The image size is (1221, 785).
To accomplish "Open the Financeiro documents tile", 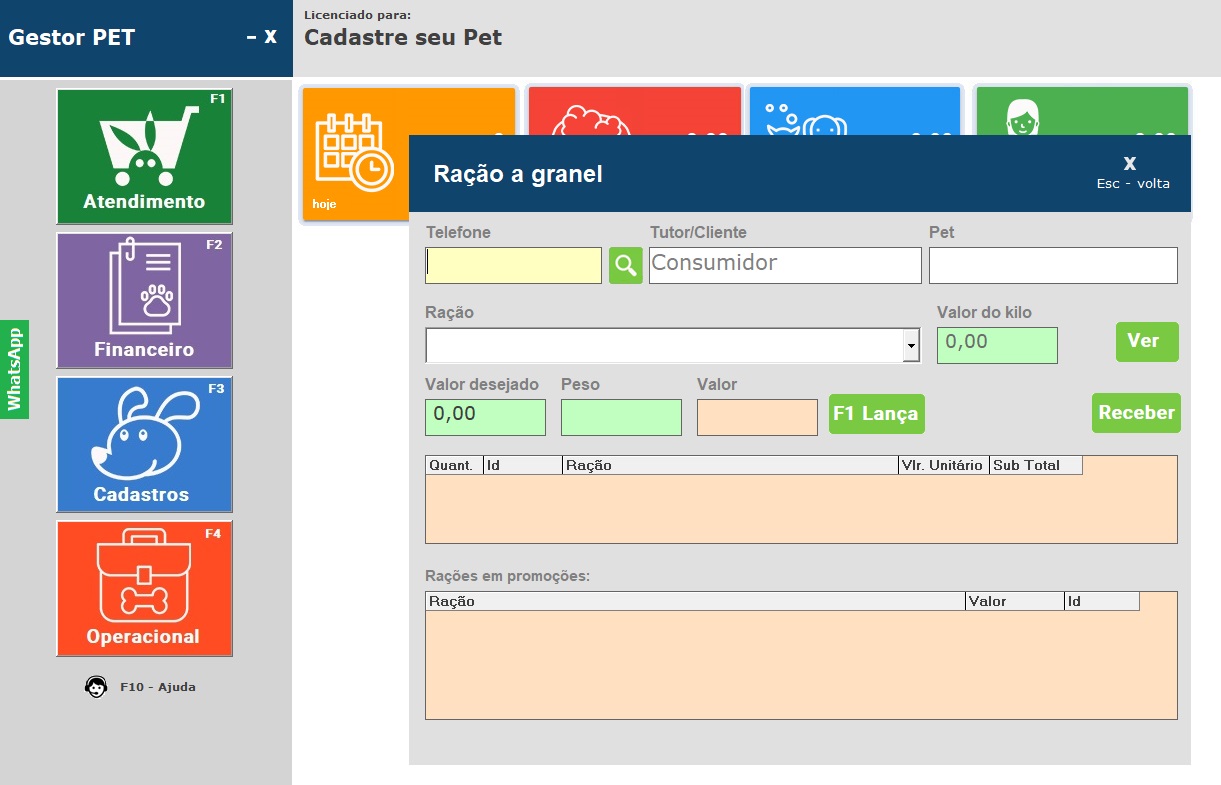I will point(144,300).
